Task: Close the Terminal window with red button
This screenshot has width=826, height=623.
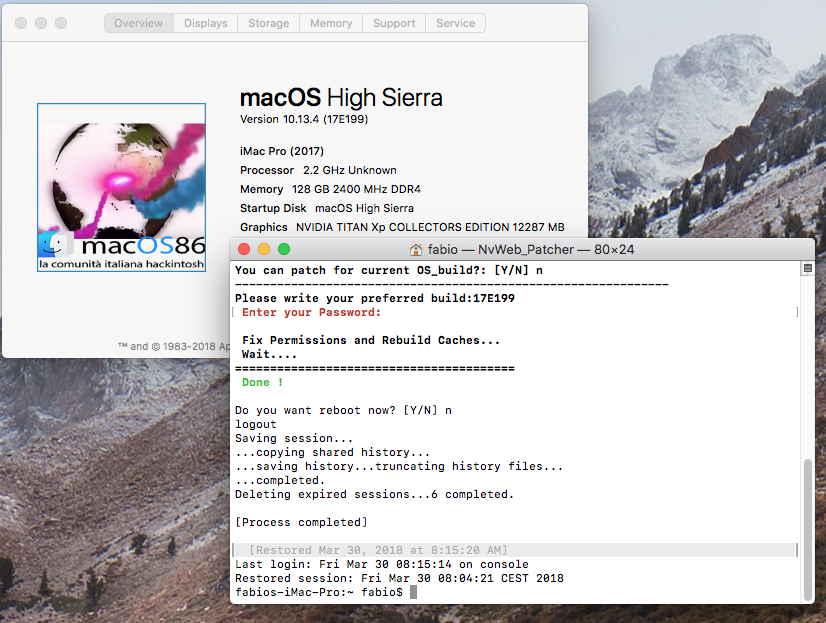Action: [x=244, y=249]
